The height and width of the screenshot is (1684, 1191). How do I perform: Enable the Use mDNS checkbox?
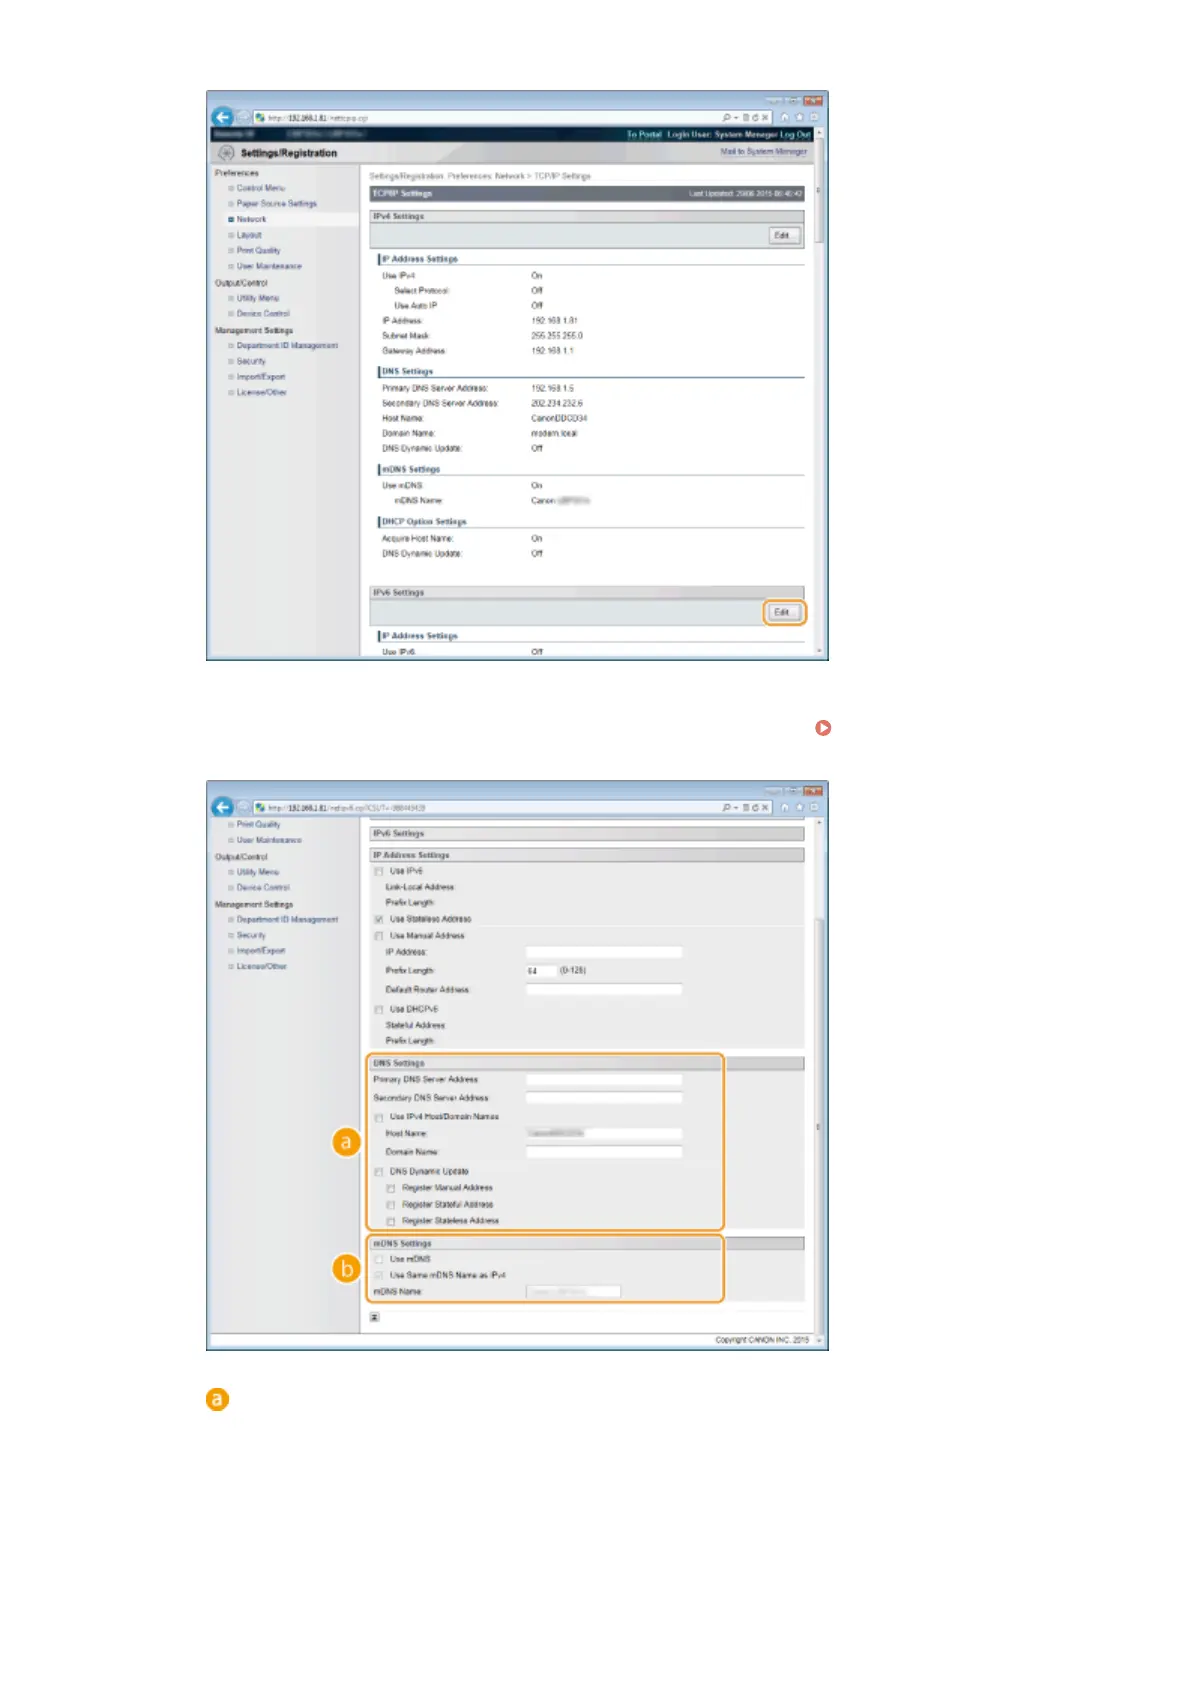point(379,1260)
